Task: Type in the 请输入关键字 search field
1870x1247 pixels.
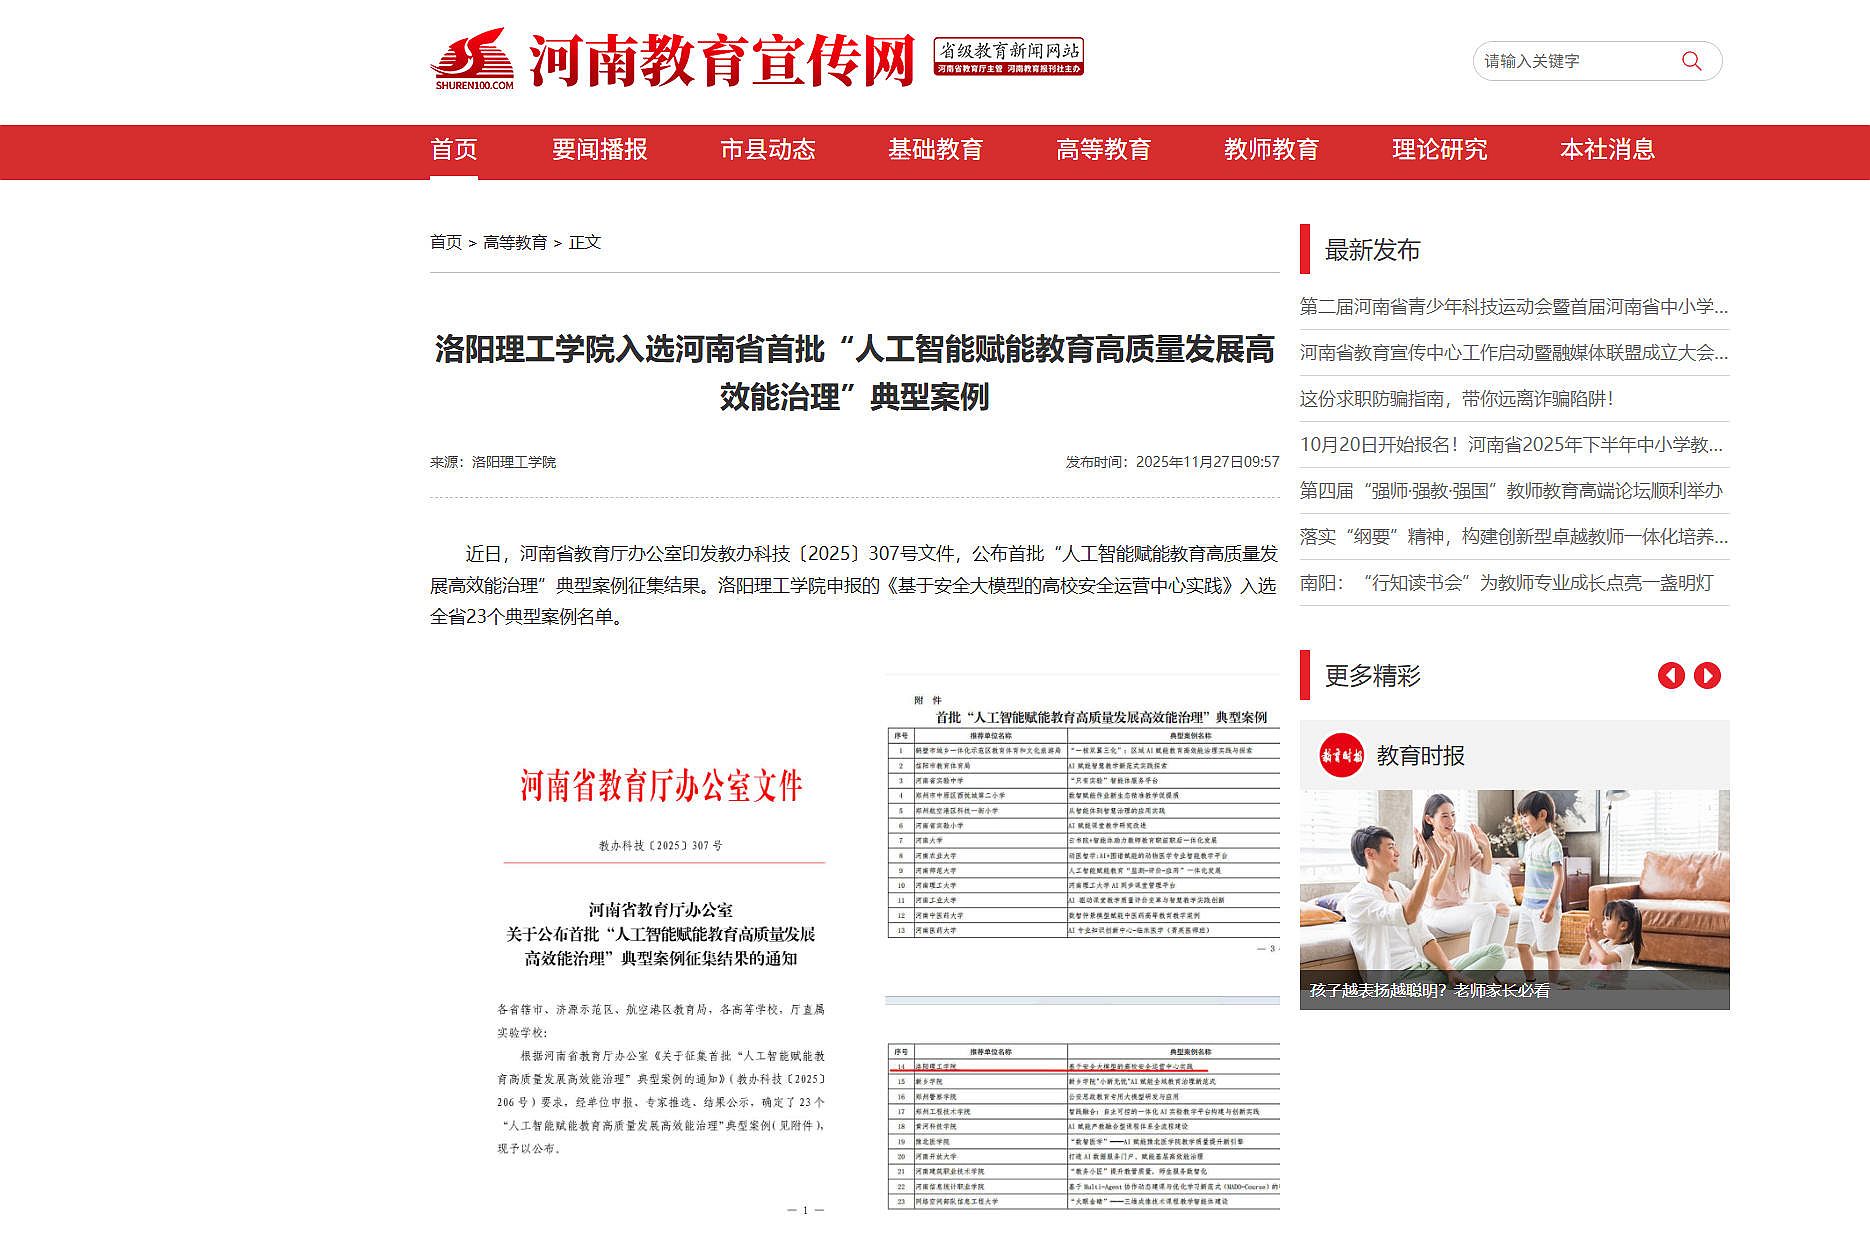Action: point(1570,61)
